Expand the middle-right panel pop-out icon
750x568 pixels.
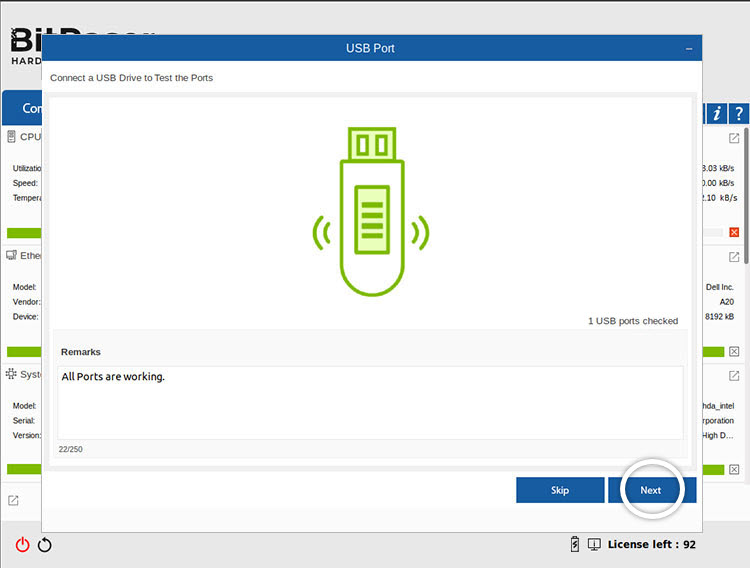tap(734, 256)
